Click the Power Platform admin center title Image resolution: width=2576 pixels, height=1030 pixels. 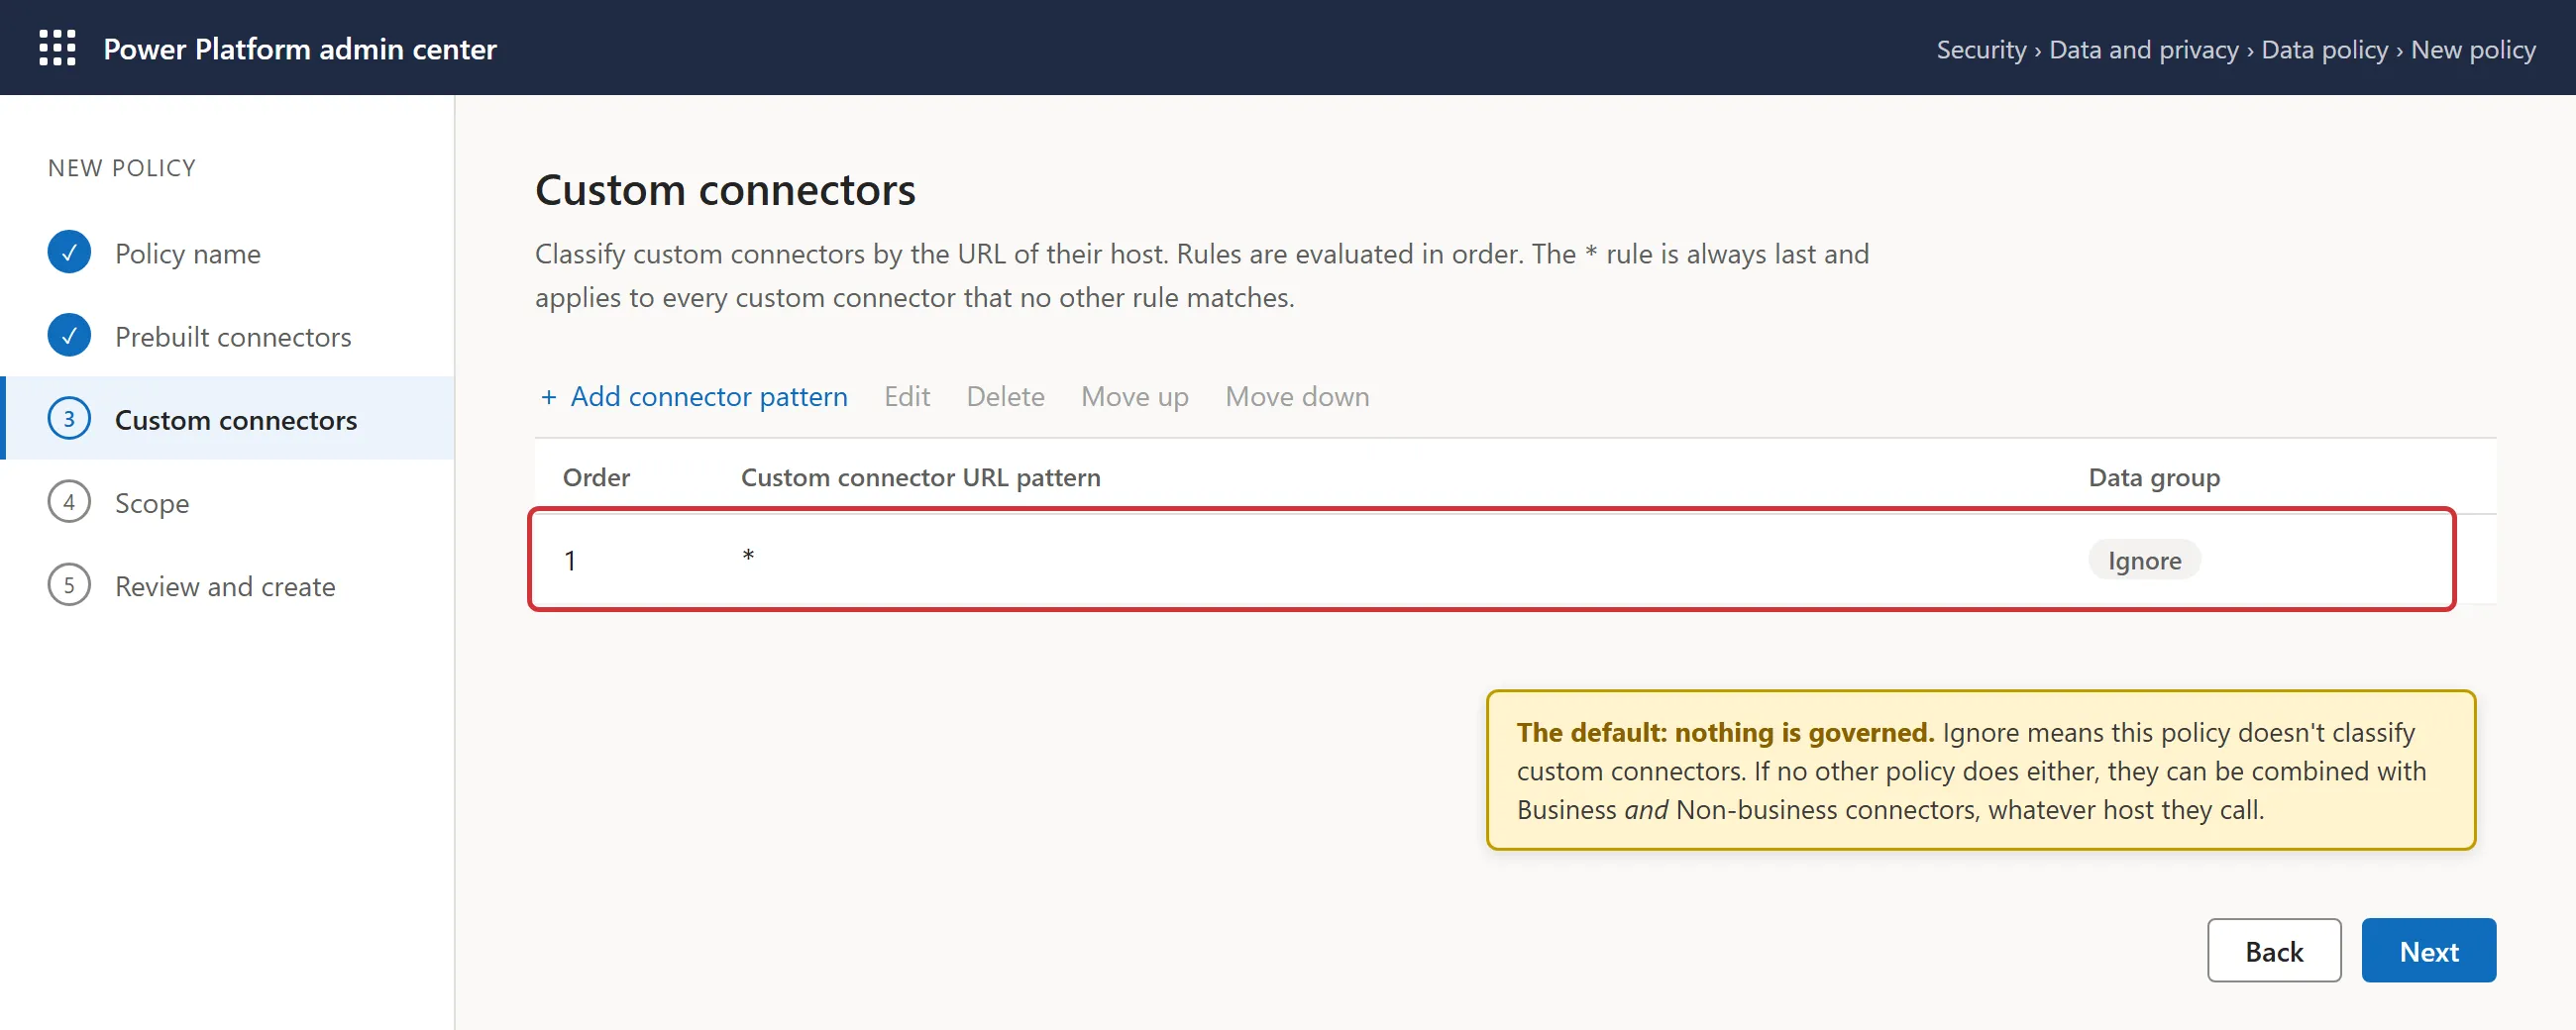click(300, 48)
